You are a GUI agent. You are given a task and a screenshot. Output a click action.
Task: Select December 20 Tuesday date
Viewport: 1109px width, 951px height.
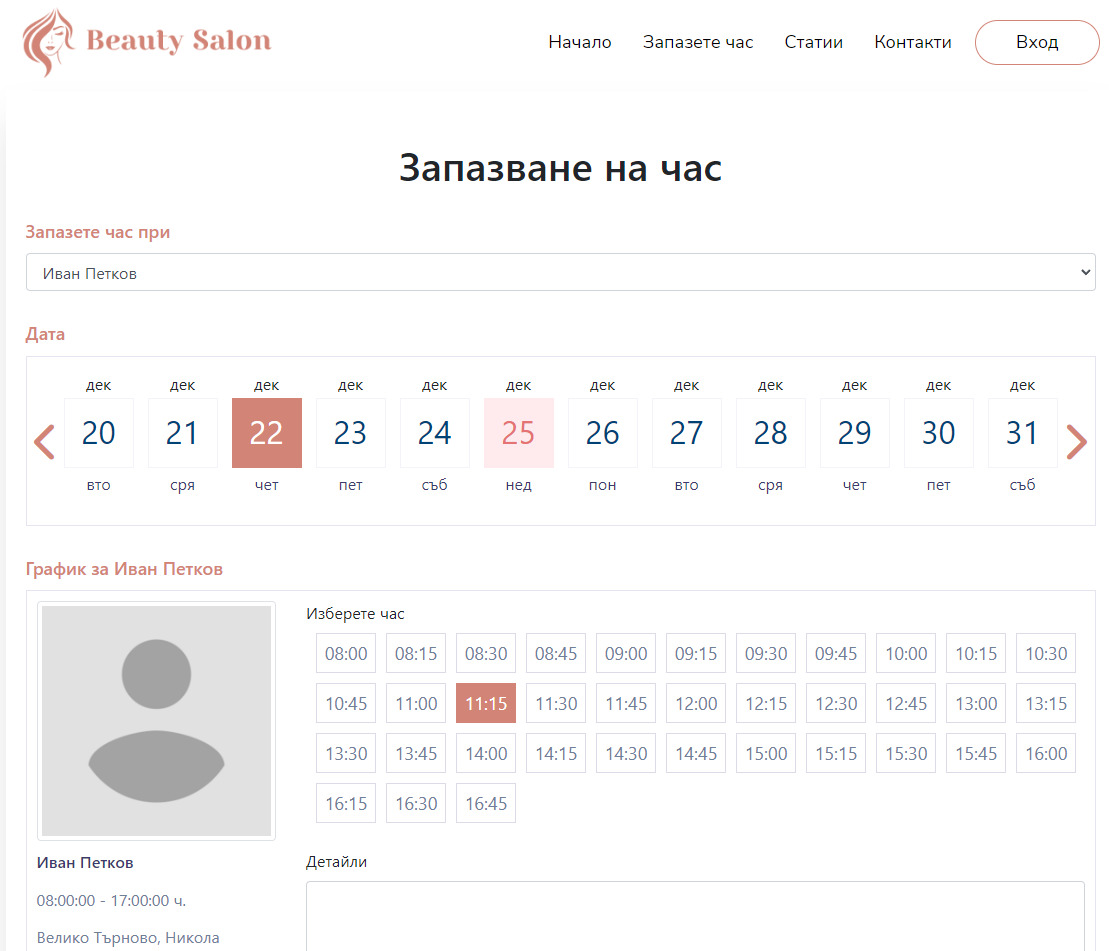[98, 433]
